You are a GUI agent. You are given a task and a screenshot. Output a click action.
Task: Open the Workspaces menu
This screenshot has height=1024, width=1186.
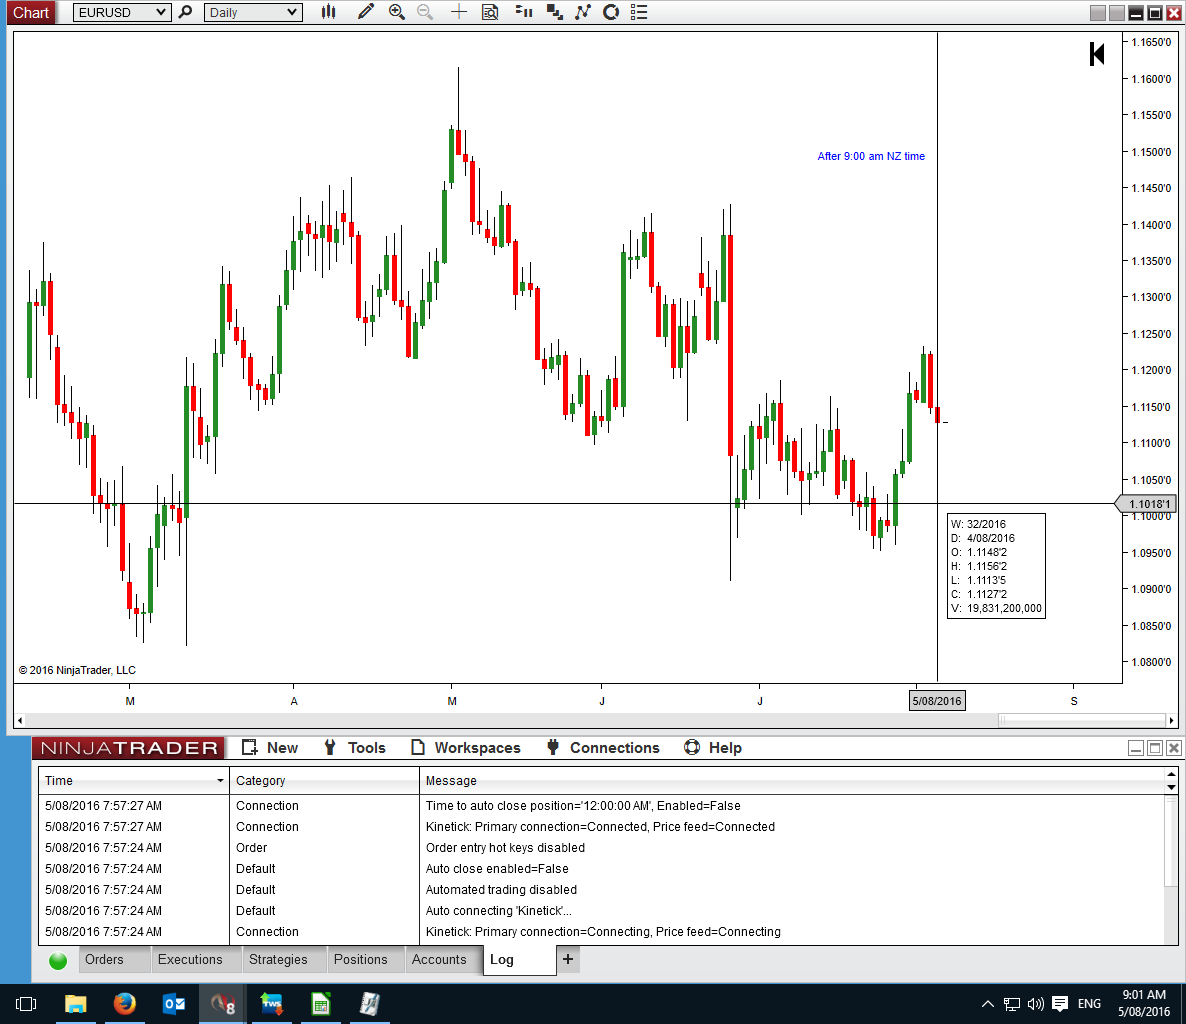(x=466, y=747)
